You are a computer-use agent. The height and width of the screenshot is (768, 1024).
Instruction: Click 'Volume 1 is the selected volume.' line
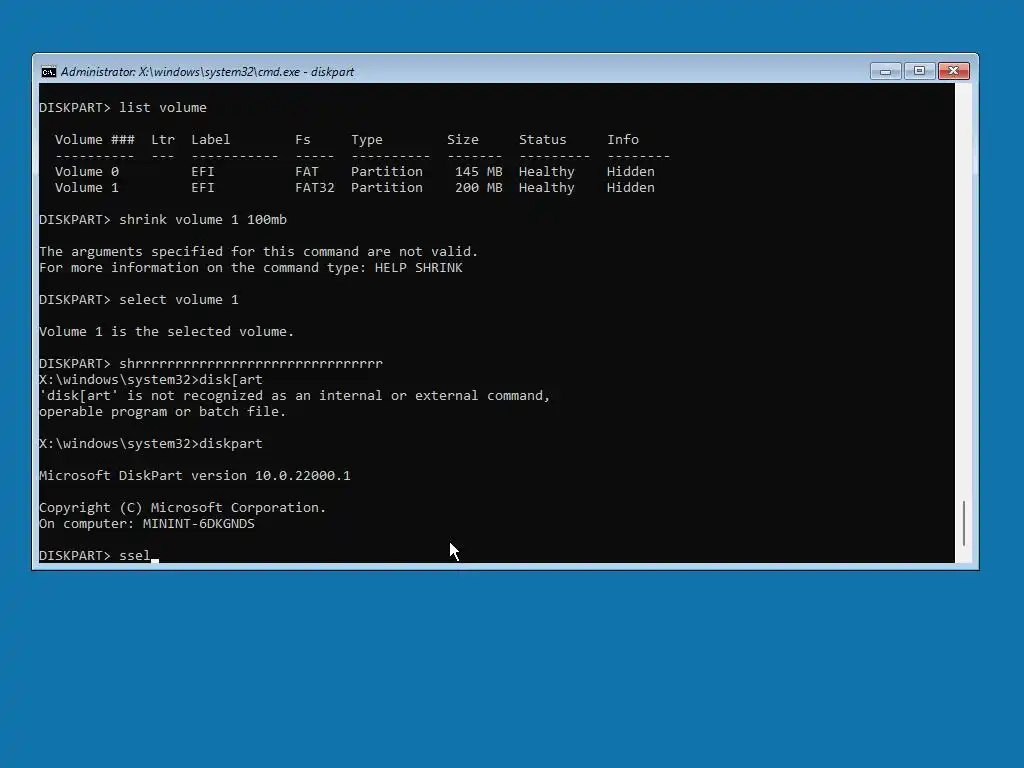tap(167, 332)
